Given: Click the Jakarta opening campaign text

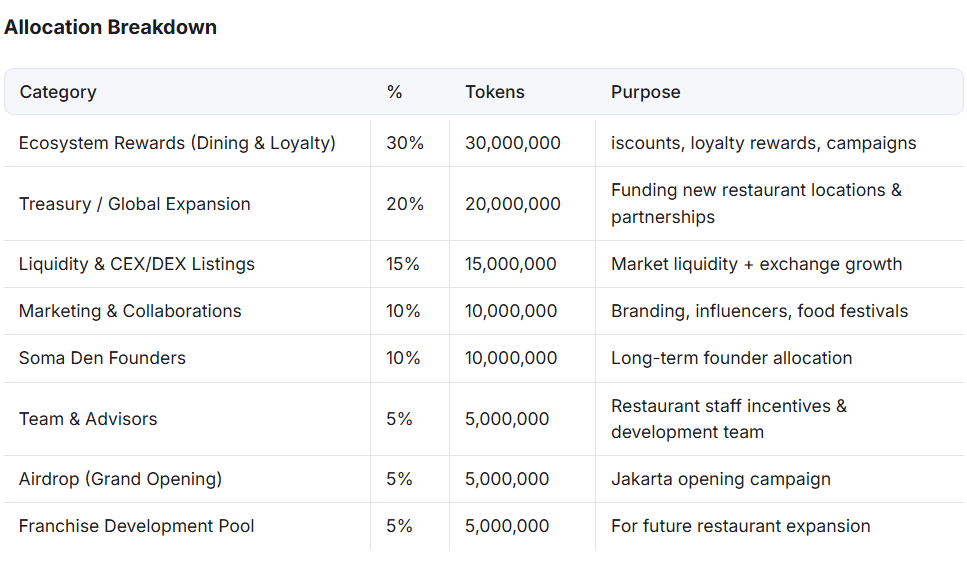Looking at the screenshot, I should point(720,479).
